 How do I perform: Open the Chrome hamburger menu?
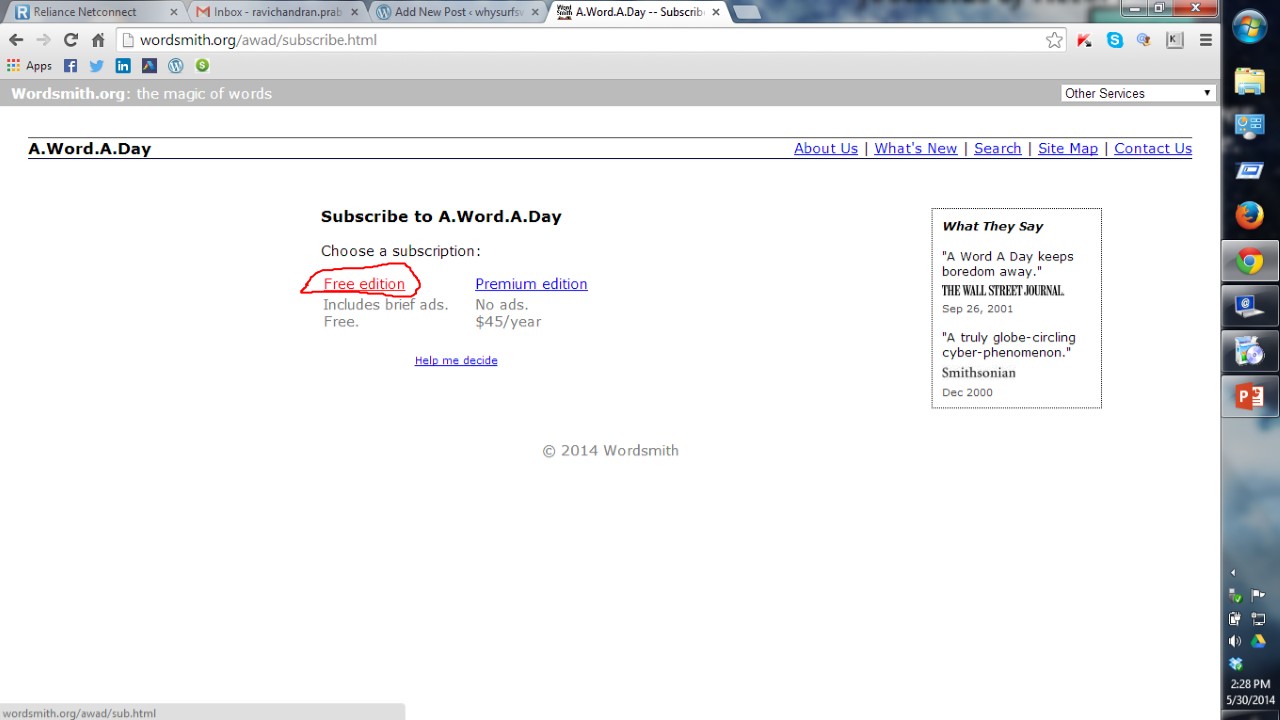tap(1205, 40)
